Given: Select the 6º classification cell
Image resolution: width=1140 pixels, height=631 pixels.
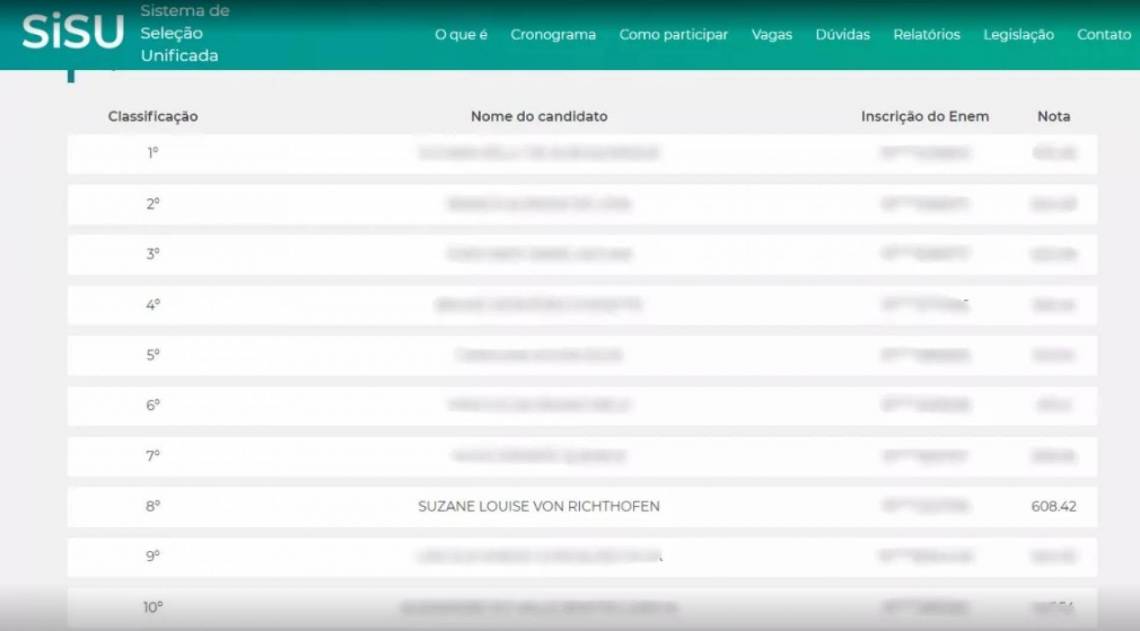Looking at the screenshot, I should pos(153,405).
